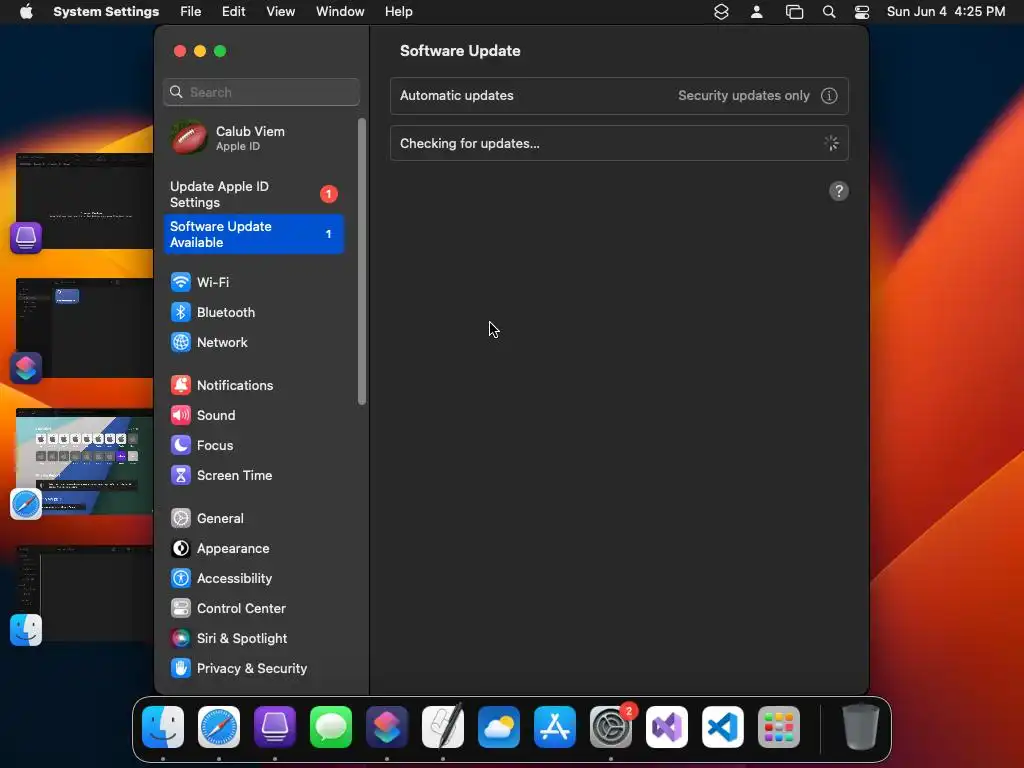Viewport: 1024px width, 768px height.
Task: Open Messages from the Dock
Action: pos(330,727)
